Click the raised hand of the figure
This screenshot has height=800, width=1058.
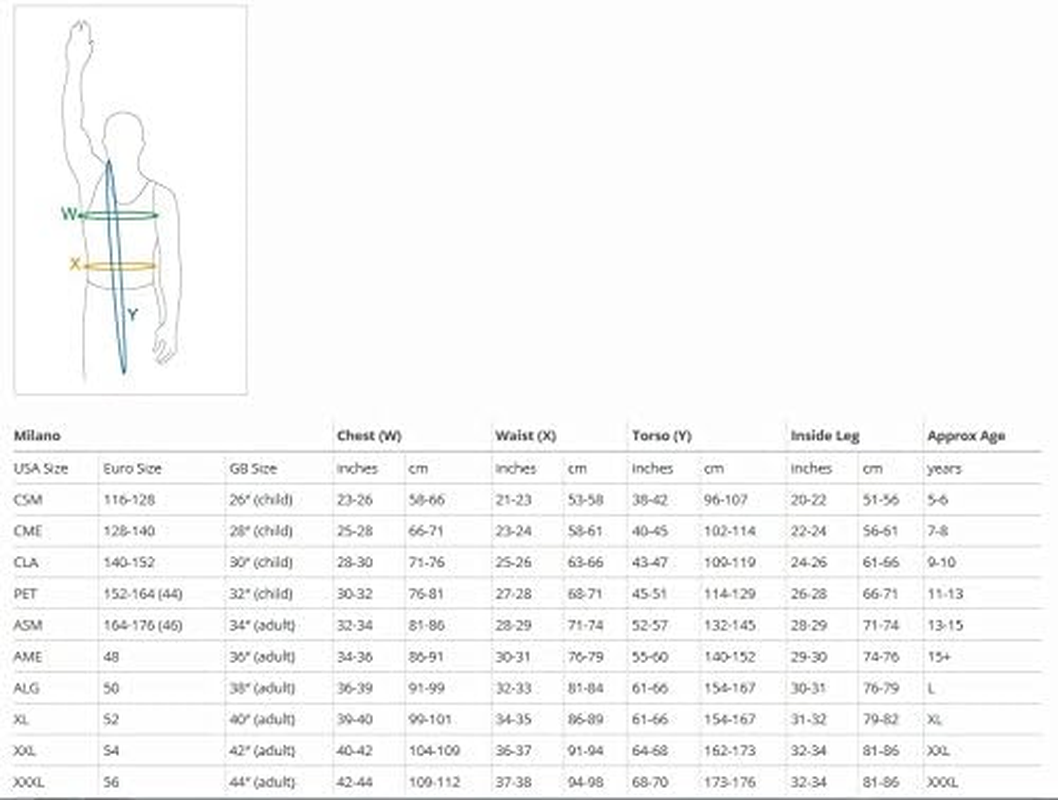point(80,40)
